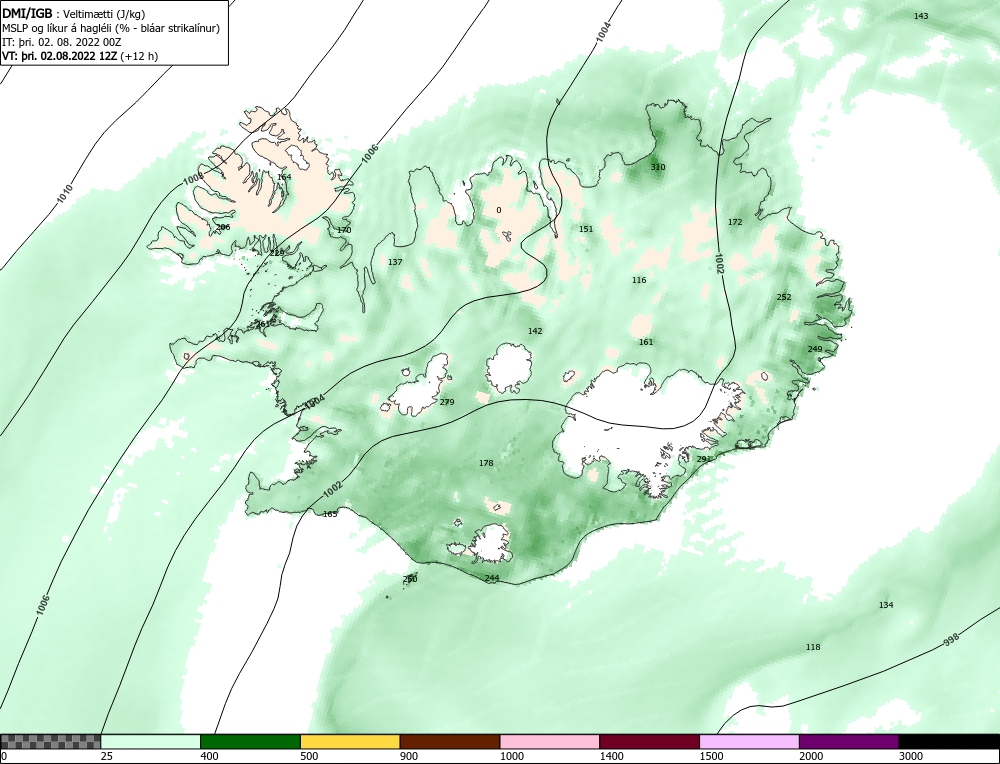Click the 143 value over the sea

921,16
